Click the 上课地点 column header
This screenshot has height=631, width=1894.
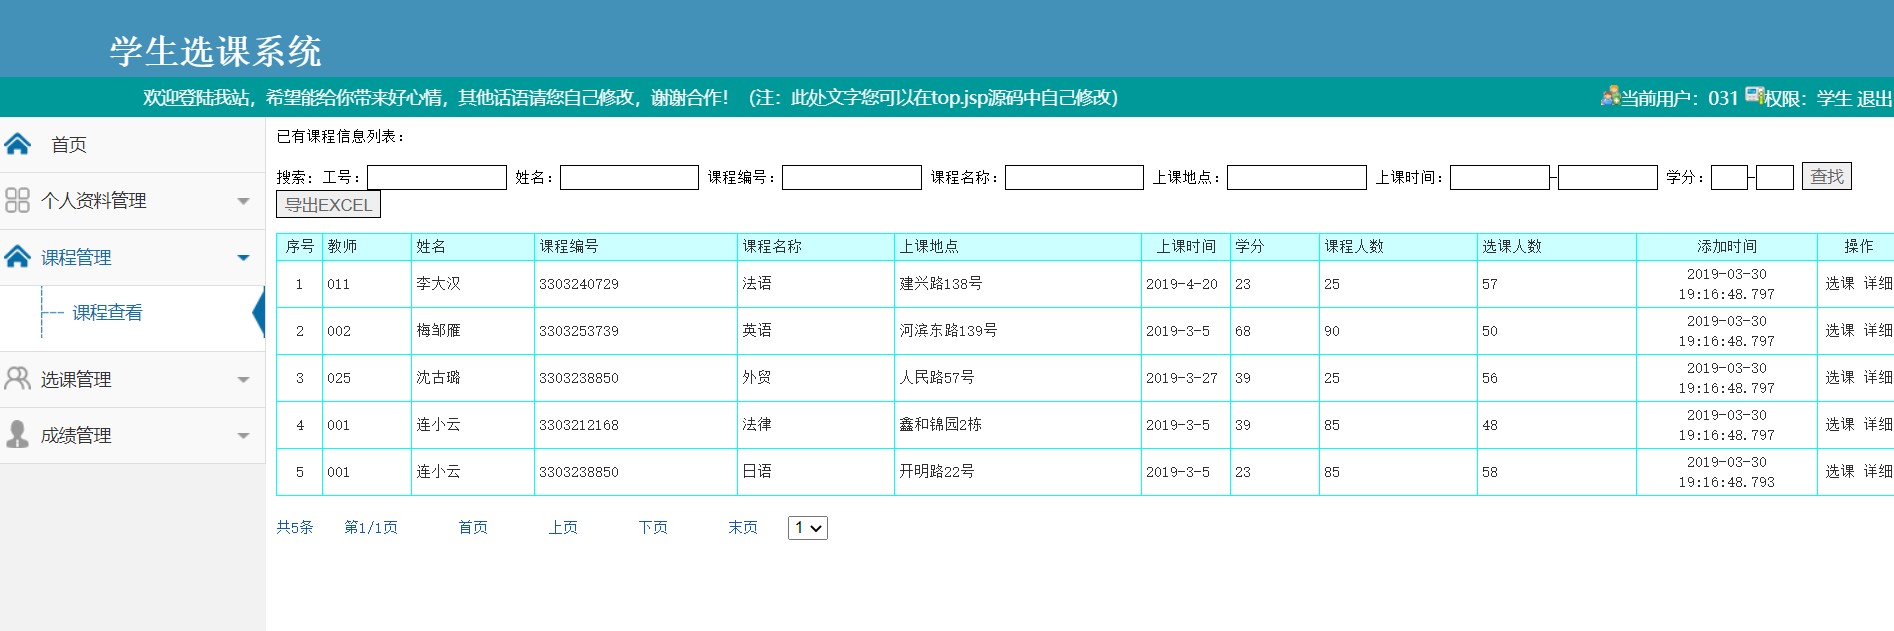click(929, 246)
